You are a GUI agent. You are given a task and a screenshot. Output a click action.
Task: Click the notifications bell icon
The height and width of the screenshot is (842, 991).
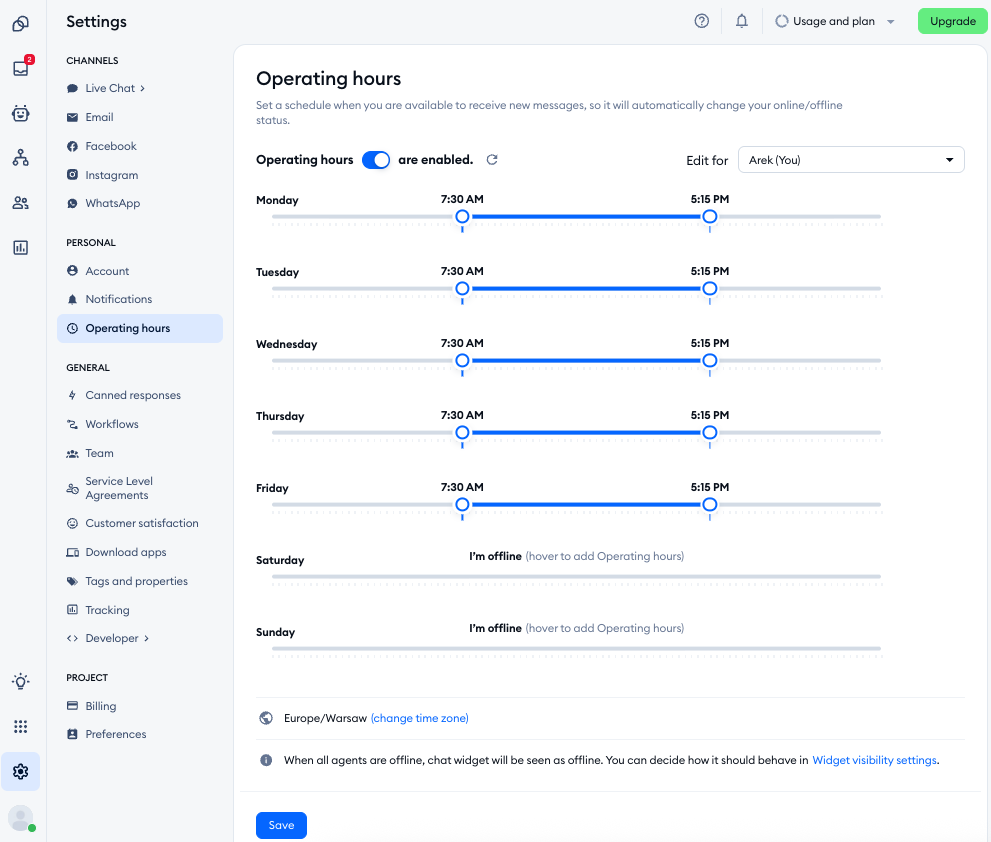[x=742, y=21]
